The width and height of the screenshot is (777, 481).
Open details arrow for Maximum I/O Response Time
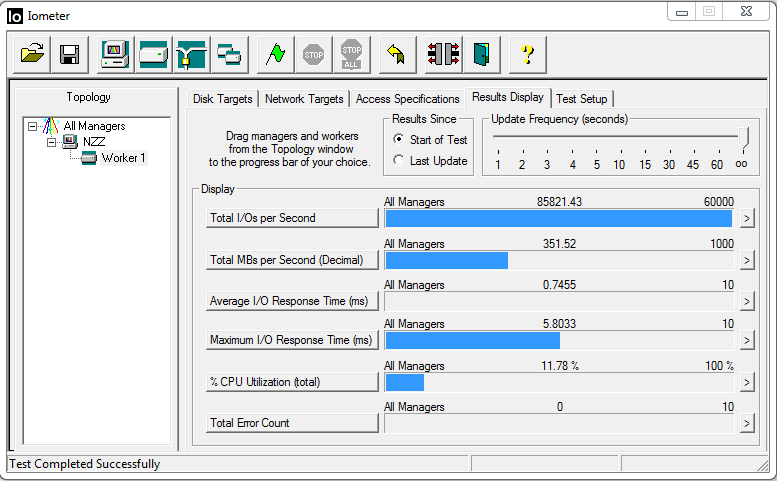coord(747,341)
